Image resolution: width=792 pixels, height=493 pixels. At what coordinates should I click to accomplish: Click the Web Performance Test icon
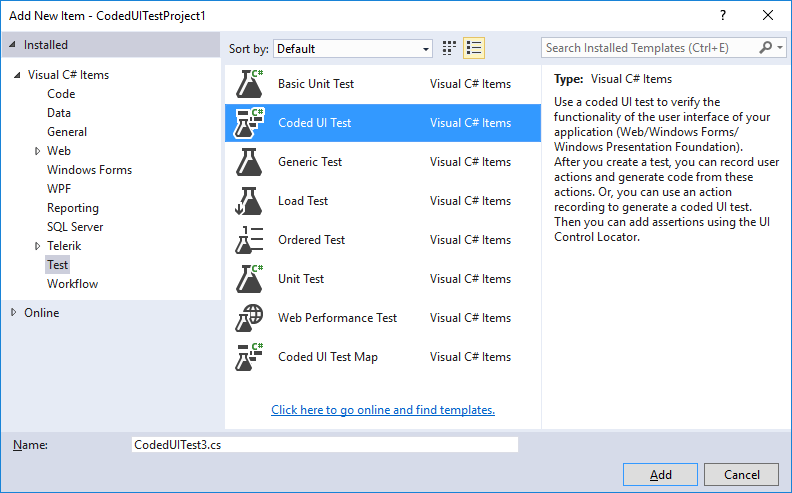tap(249, 318)
